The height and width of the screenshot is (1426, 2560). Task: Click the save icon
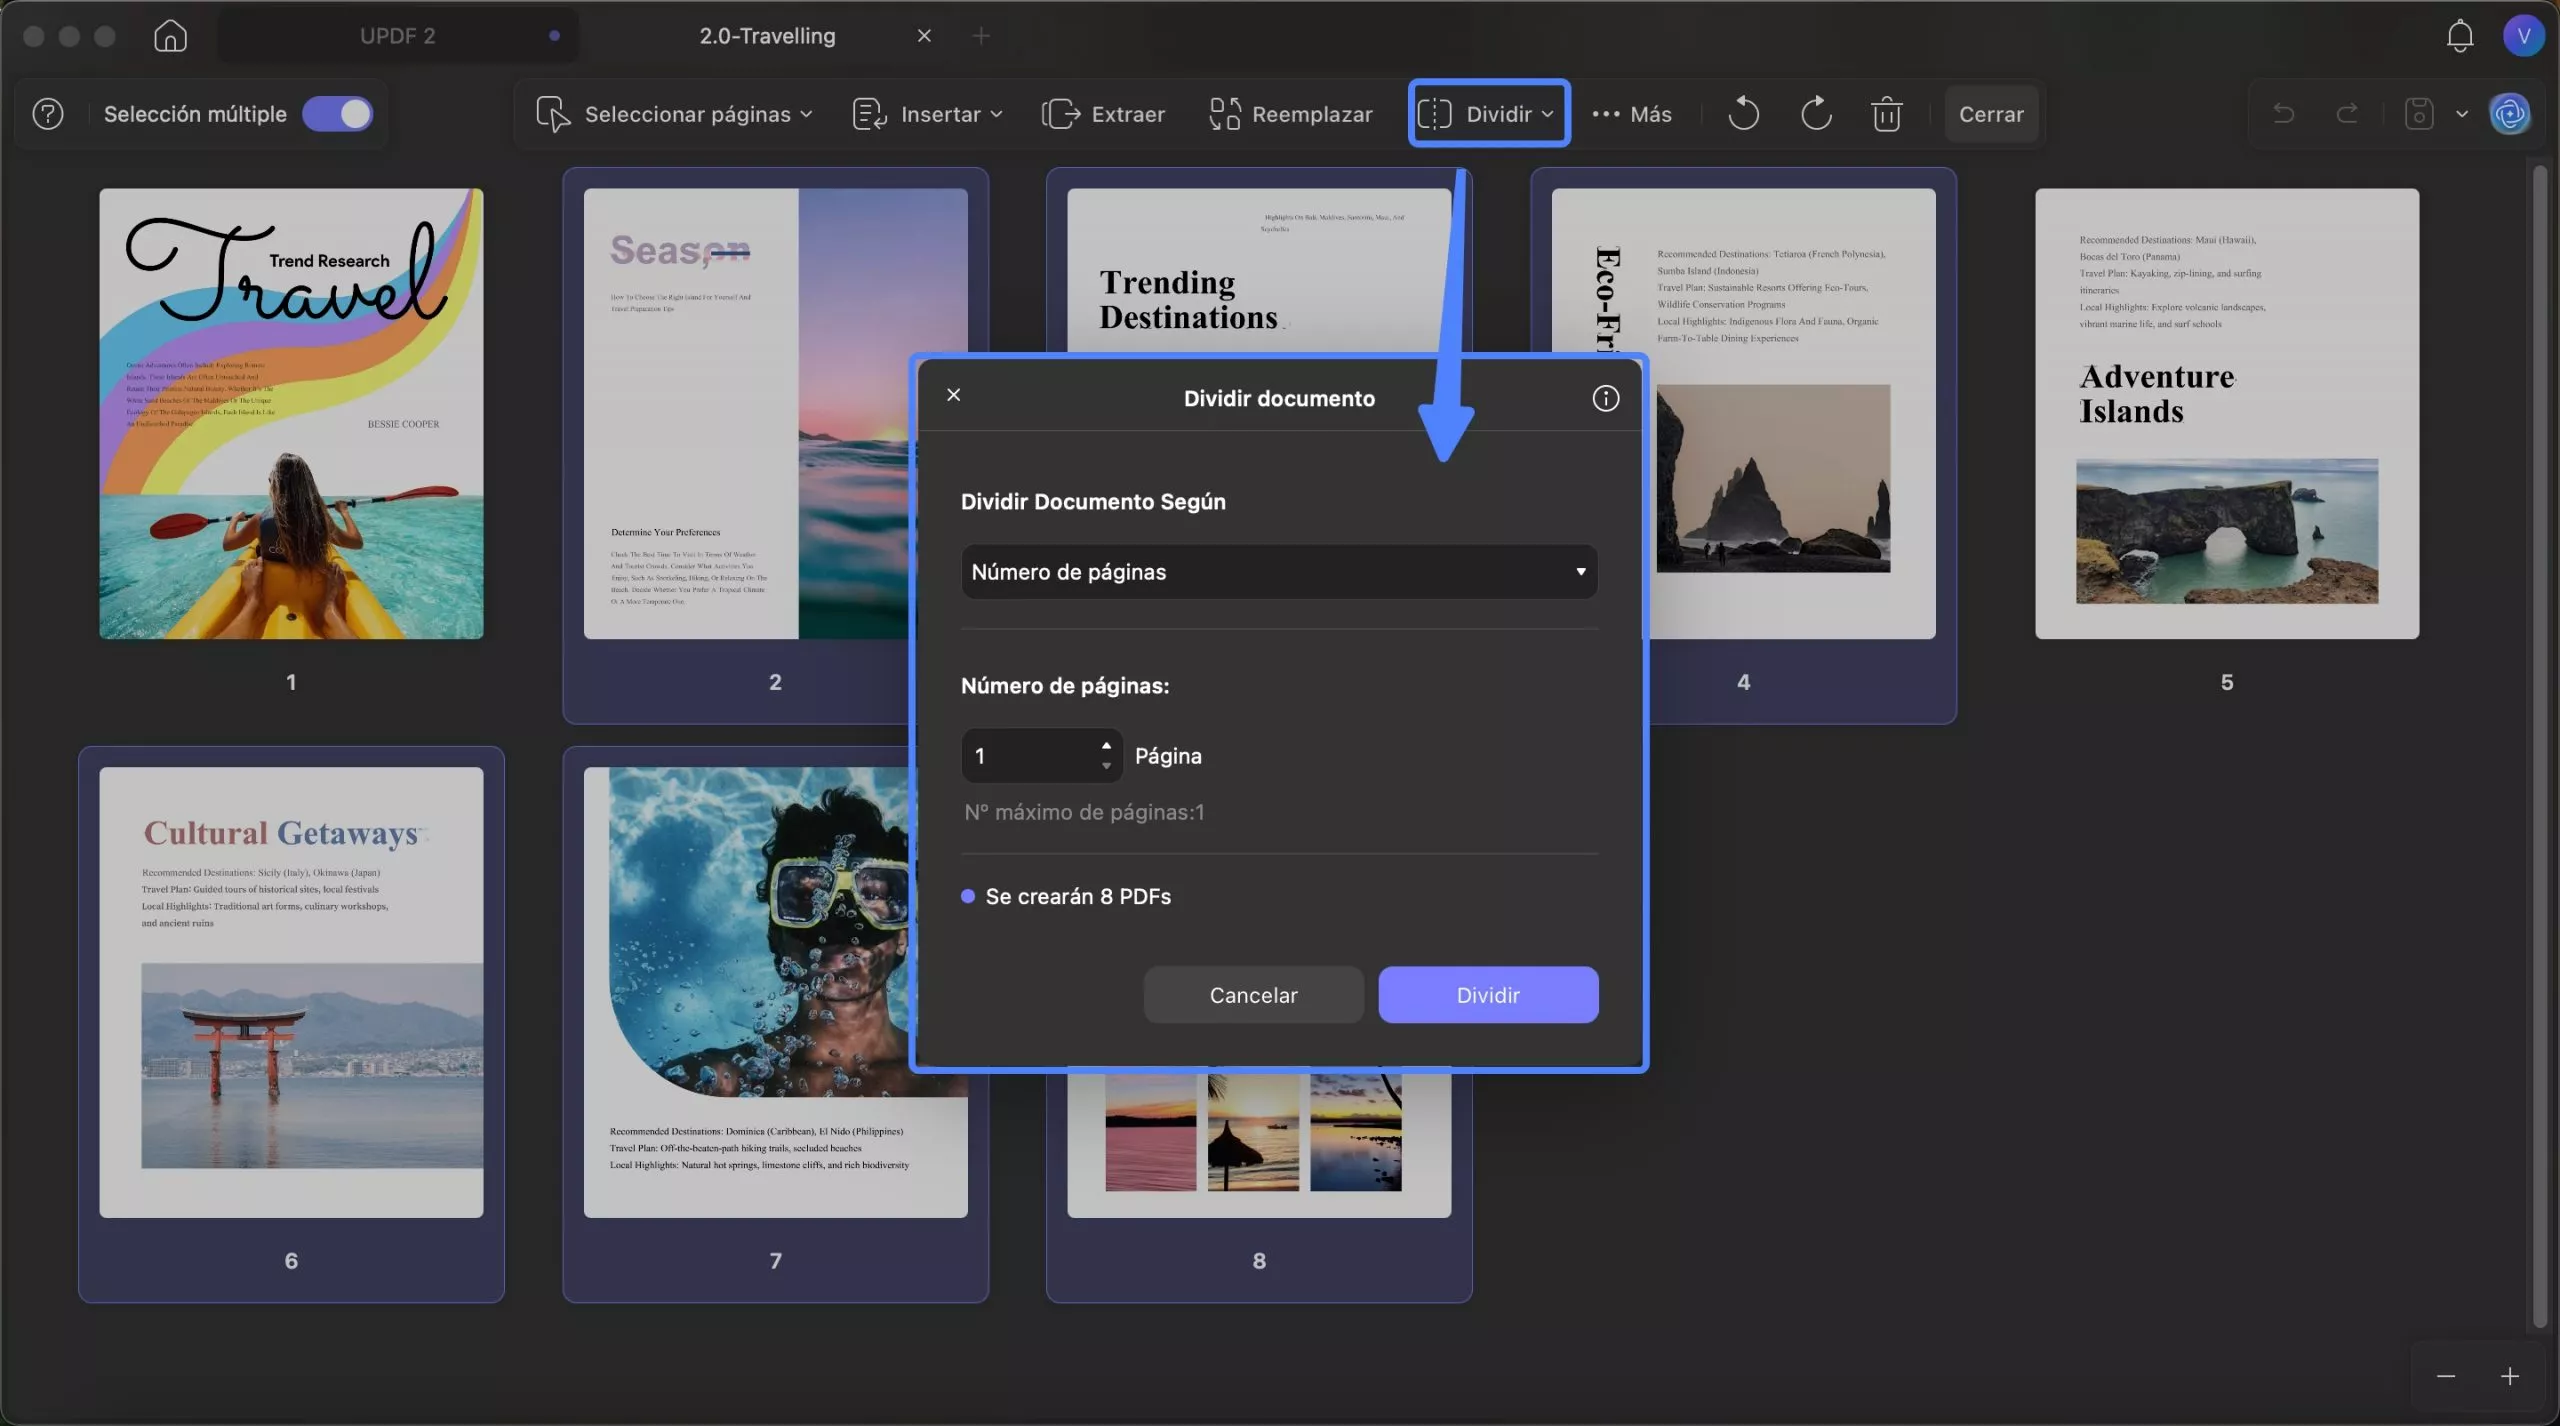point(2418,114)
